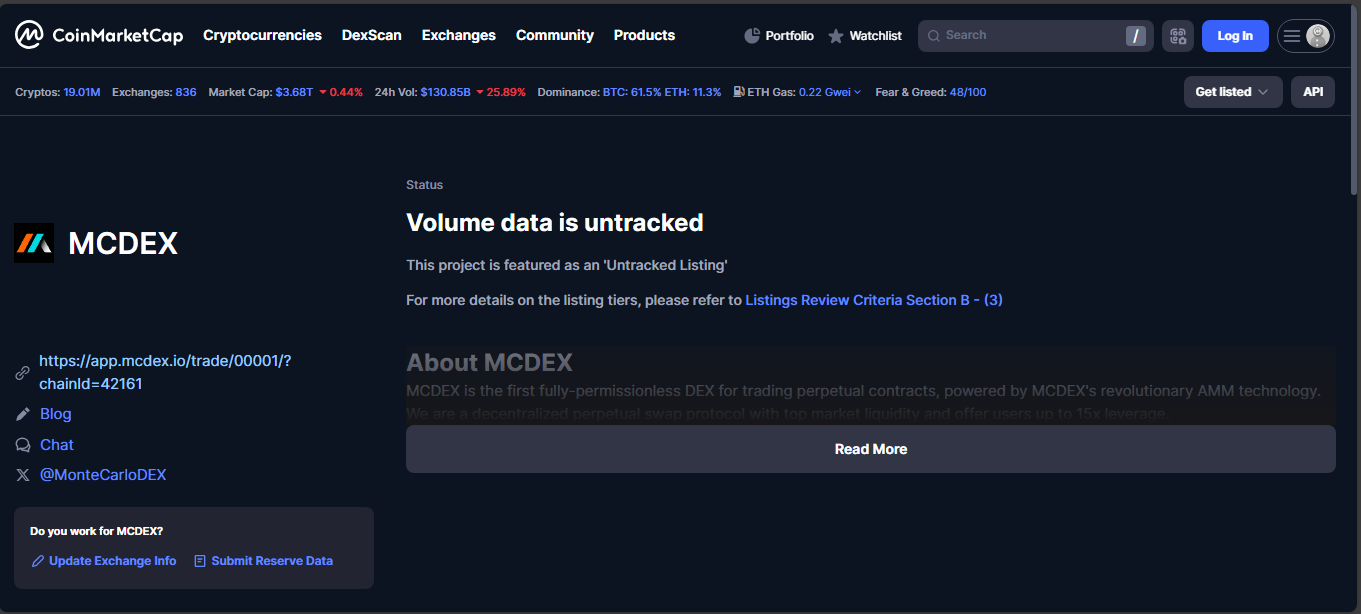Viewport: 1361px width, 614px height.
Task: Open the DexScan menu item
Action: point(371,35)
